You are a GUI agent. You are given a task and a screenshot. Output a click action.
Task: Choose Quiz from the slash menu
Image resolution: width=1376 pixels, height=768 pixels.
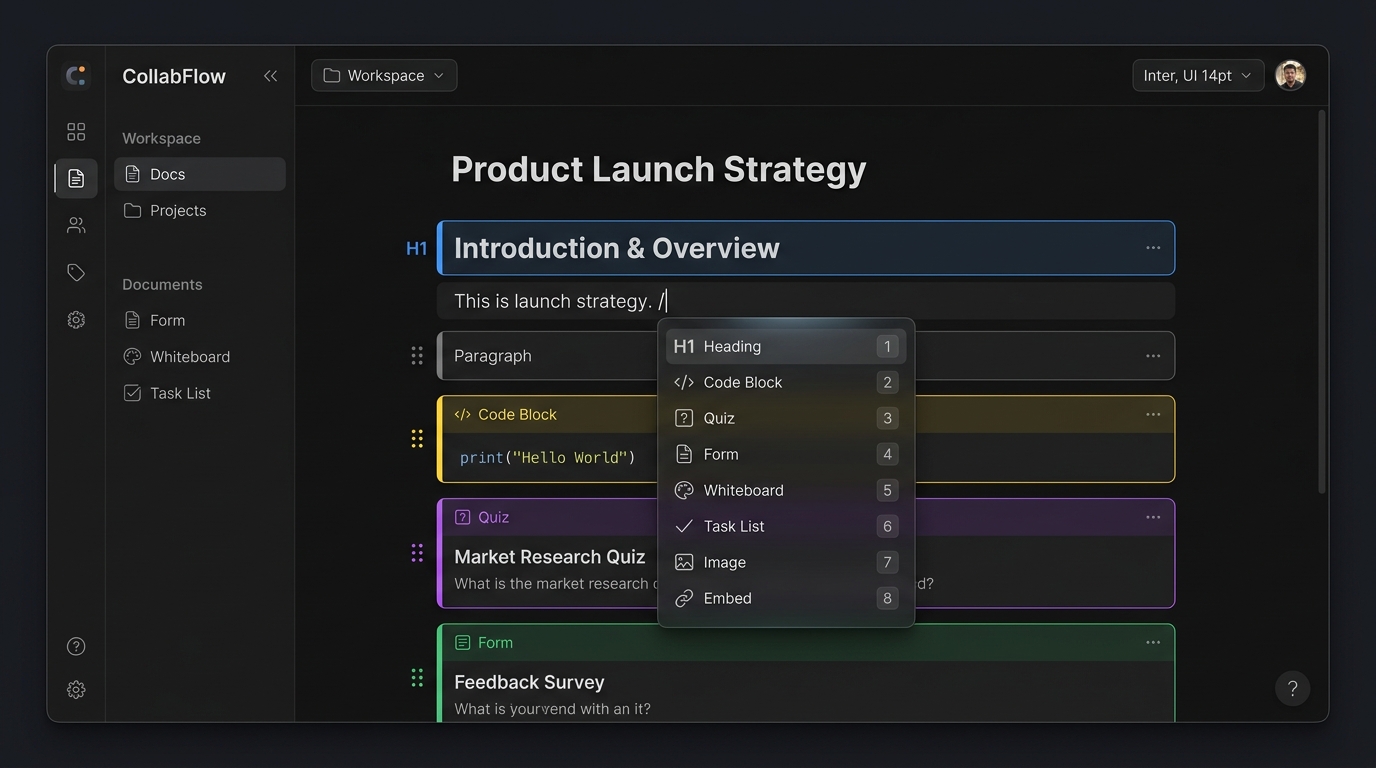click(x=786, y=419)
